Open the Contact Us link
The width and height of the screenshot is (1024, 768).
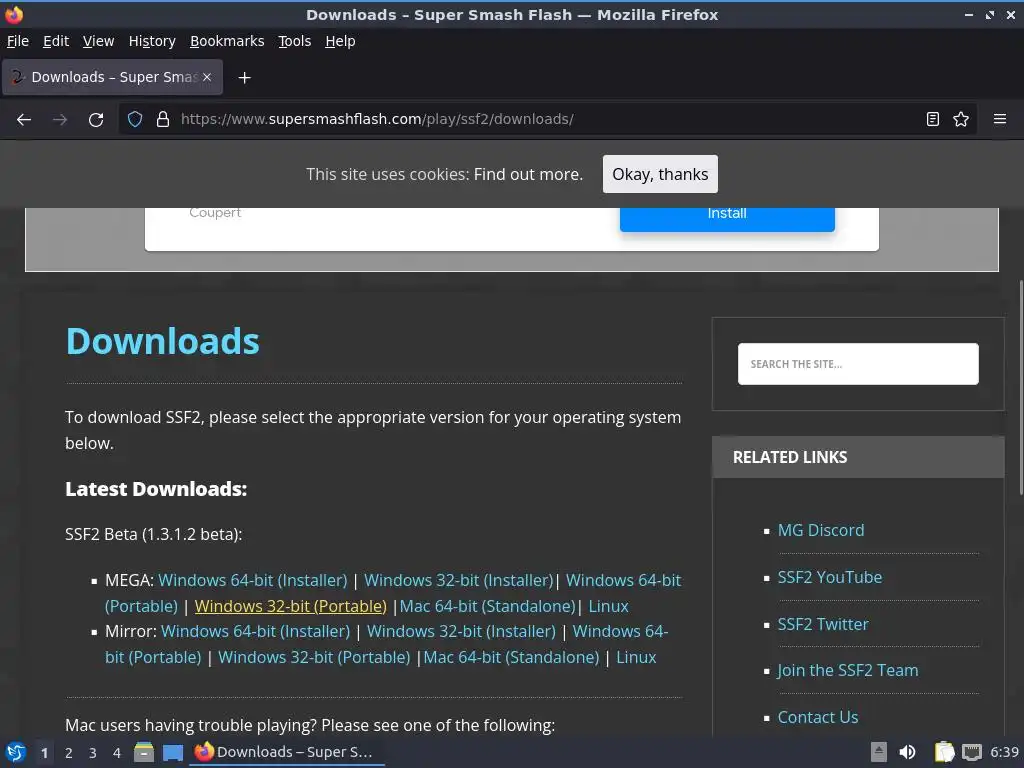pyautogui.click(x=818, y=717)
